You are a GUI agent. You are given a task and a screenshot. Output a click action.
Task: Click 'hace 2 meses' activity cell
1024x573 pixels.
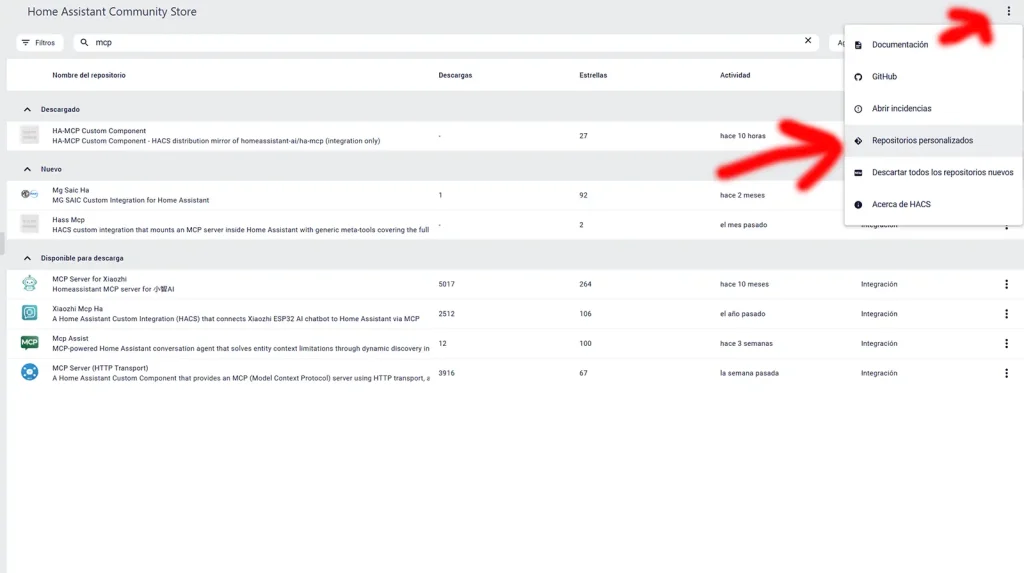click(742, 195)
